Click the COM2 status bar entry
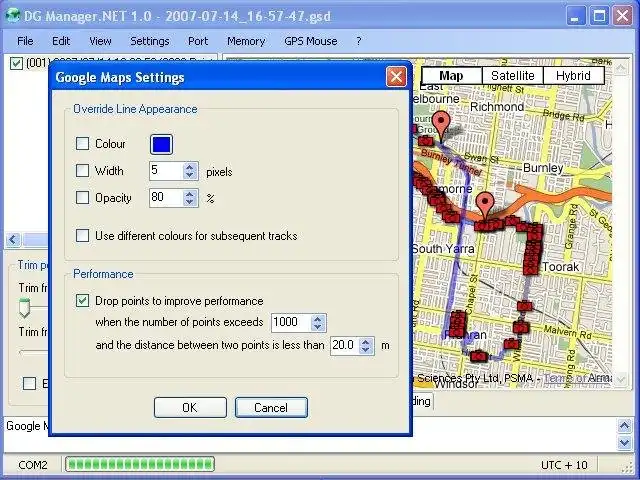The width and height of the screenshot is (640, 480). [33, 465]
